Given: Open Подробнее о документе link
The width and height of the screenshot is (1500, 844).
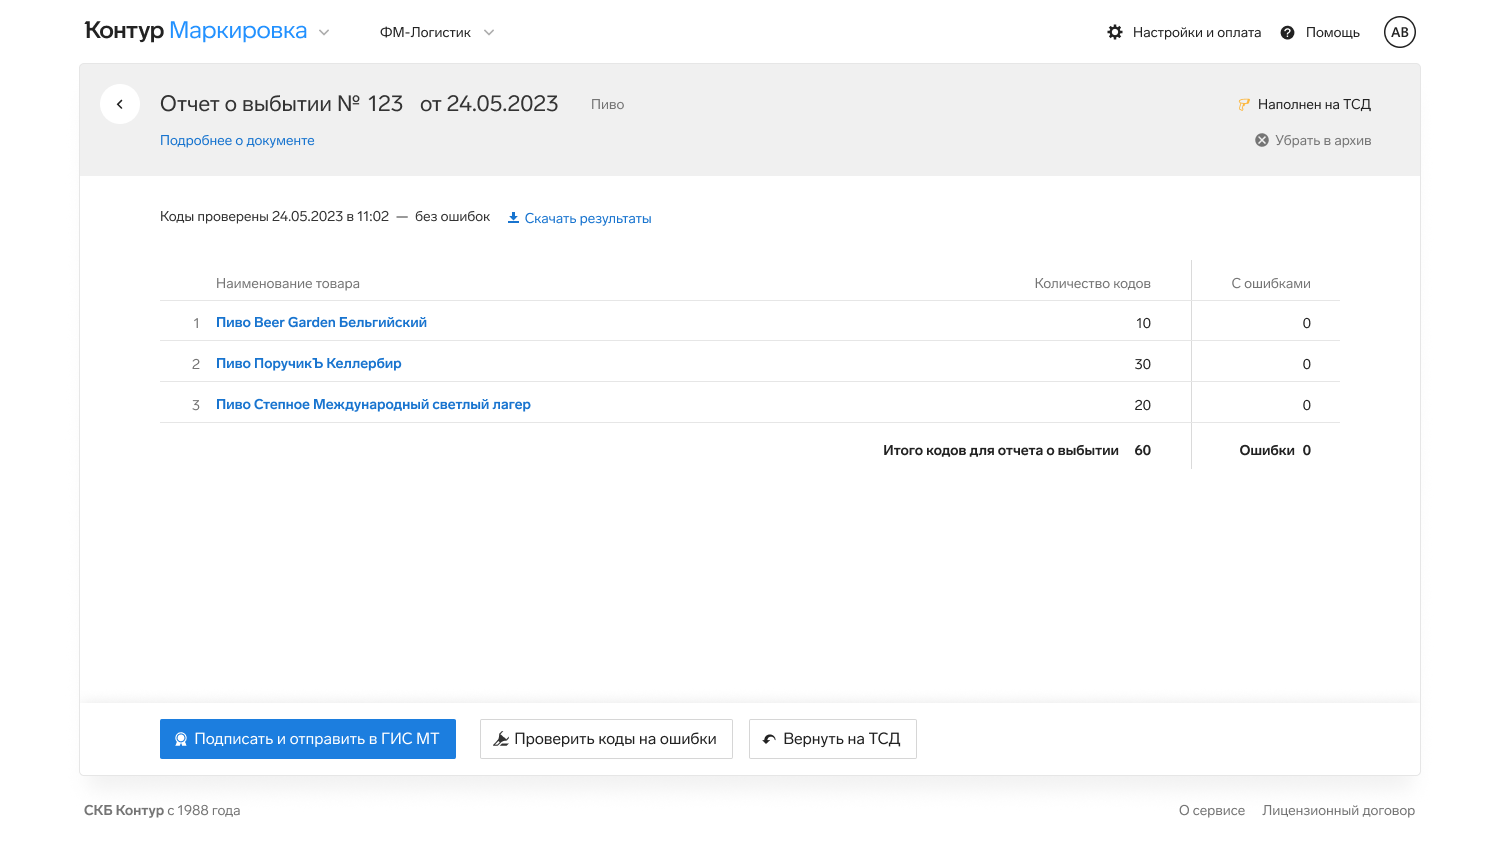Looking at the screenshot, I should point(237,140).
